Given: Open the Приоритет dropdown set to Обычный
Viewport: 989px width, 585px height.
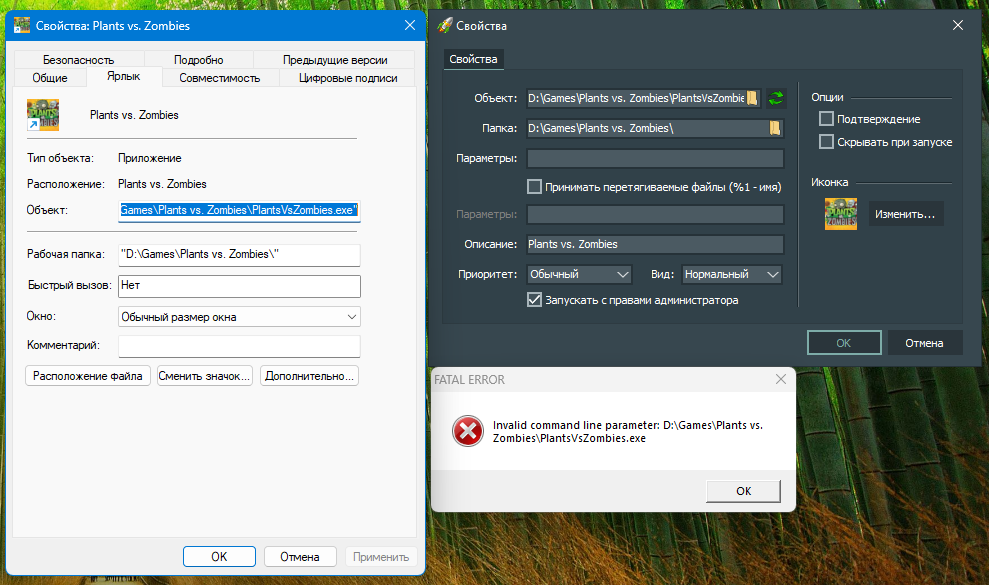Looking at the screenshot, I should point(580,274).
